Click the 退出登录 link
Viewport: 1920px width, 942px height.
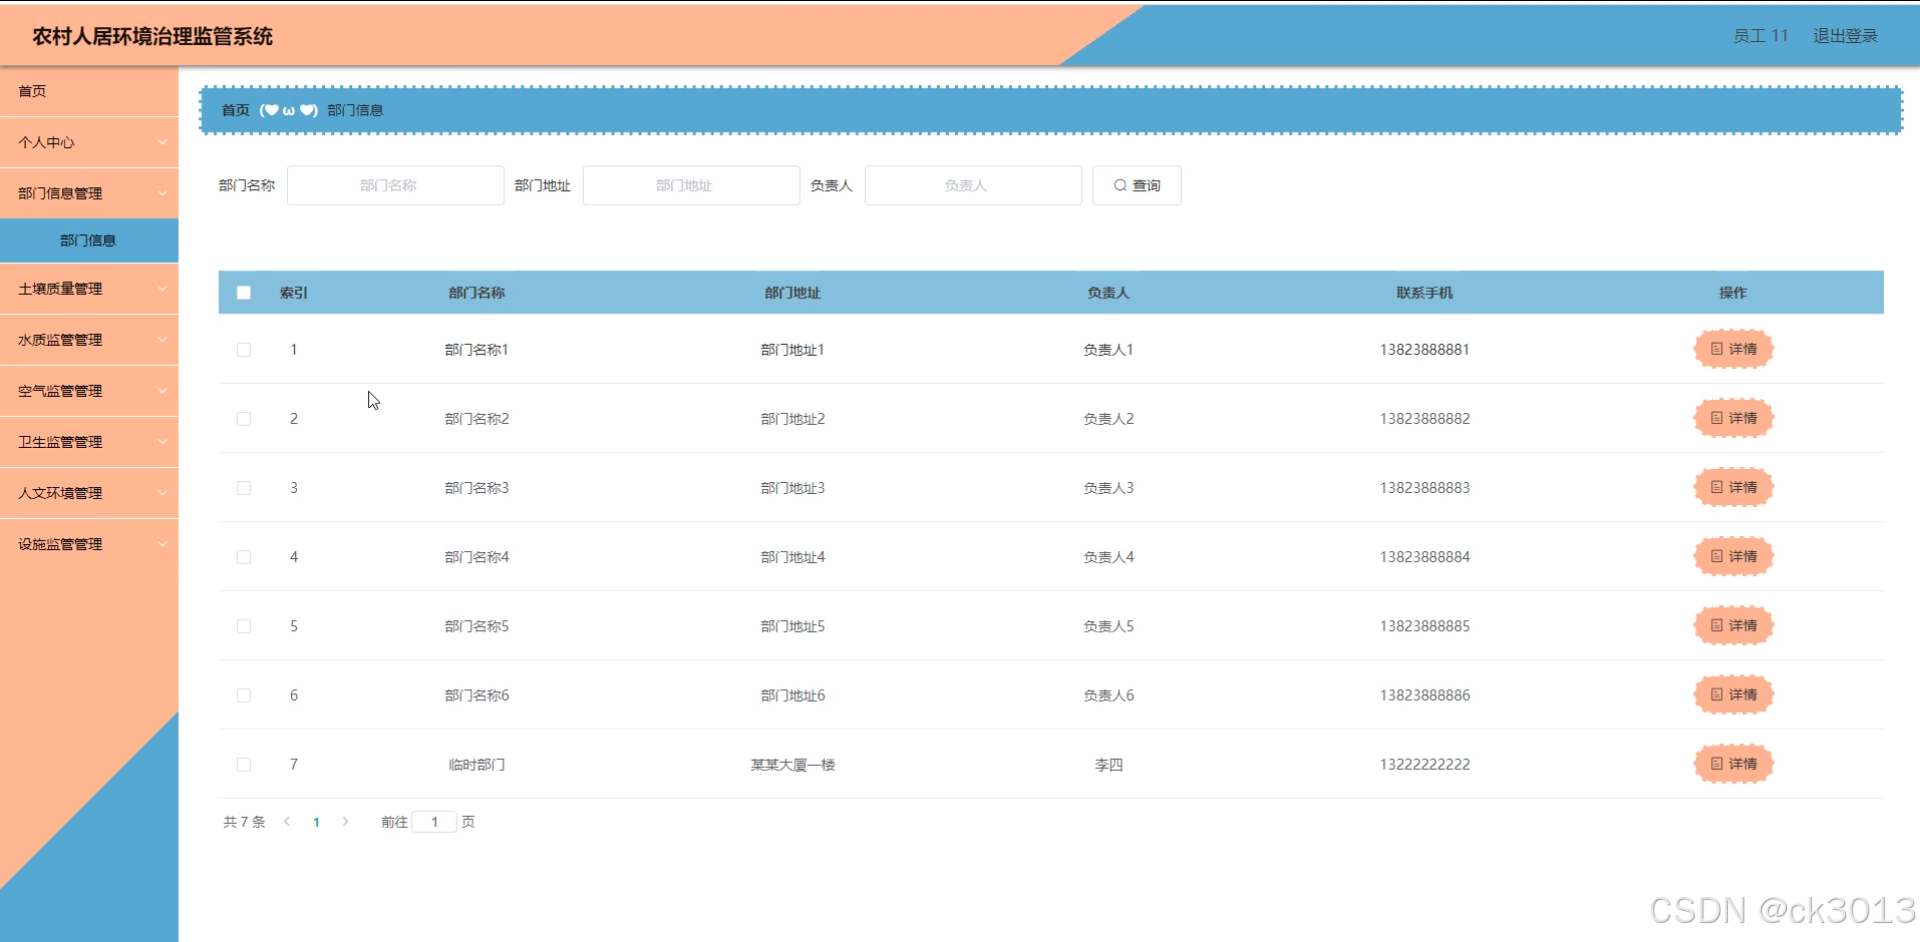click(1844, 35)
